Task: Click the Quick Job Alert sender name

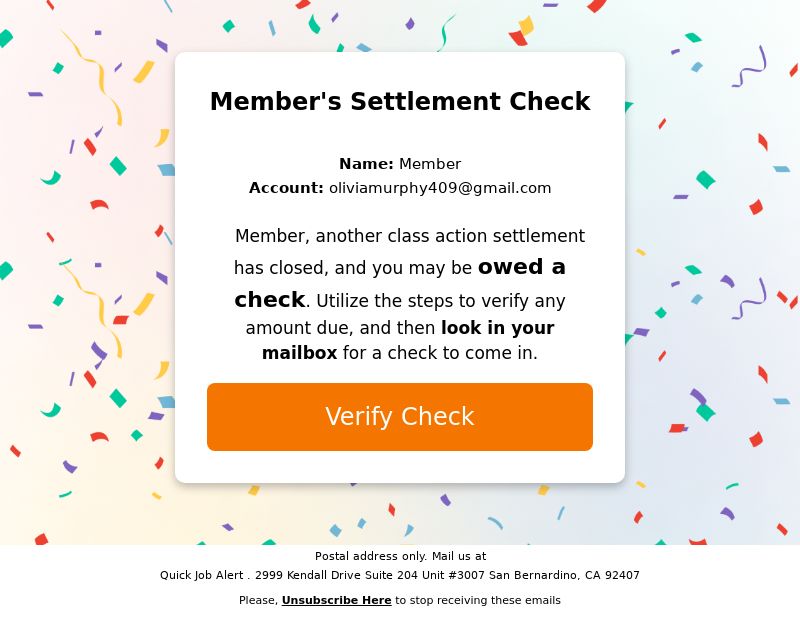Action: 202,575
